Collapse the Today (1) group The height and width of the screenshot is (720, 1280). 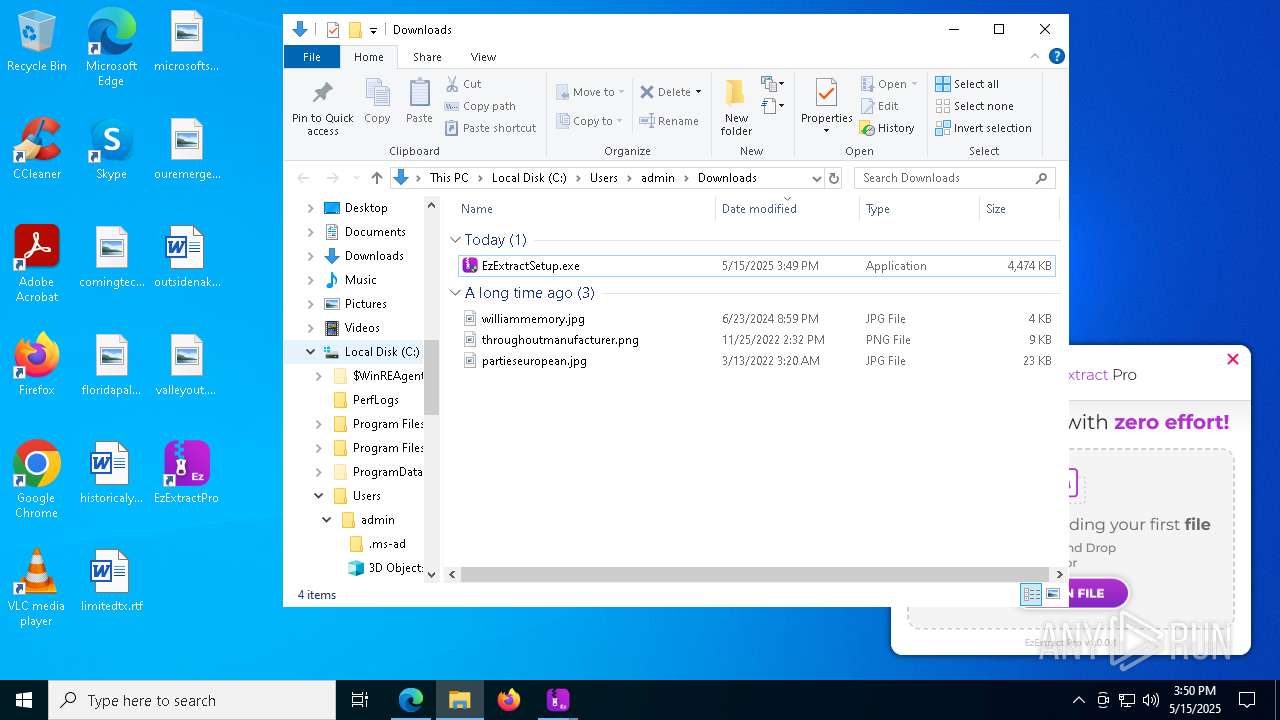(x=455, y=240)
